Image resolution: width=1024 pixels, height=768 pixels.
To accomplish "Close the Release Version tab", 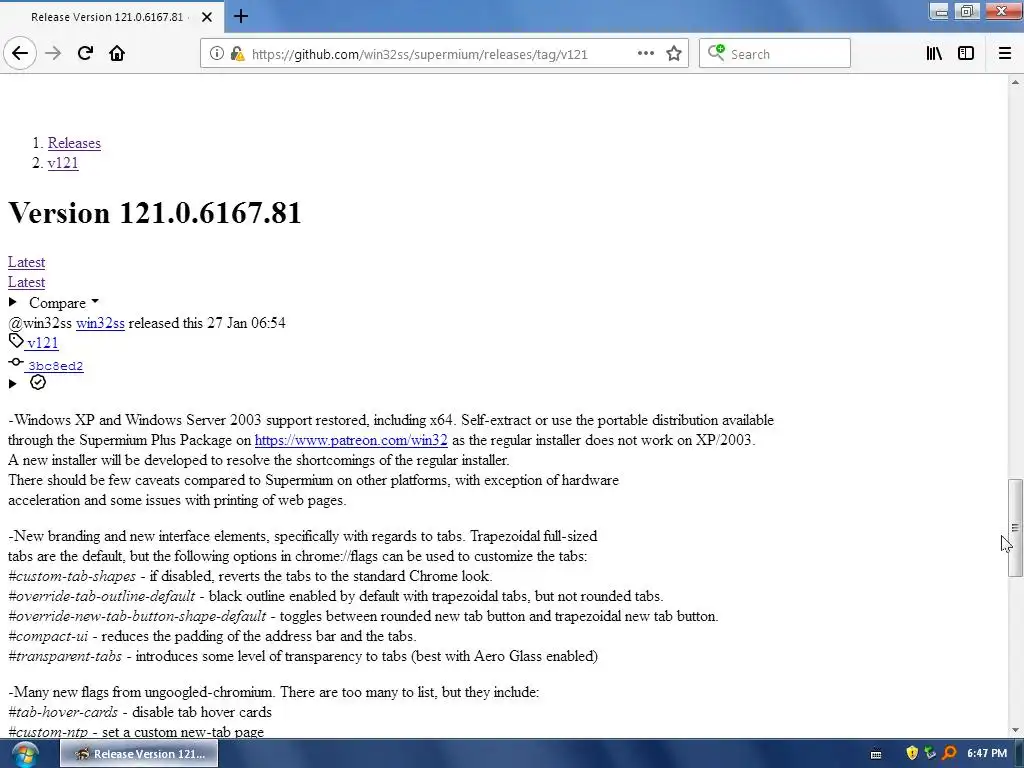I will (x=206, y=17).
